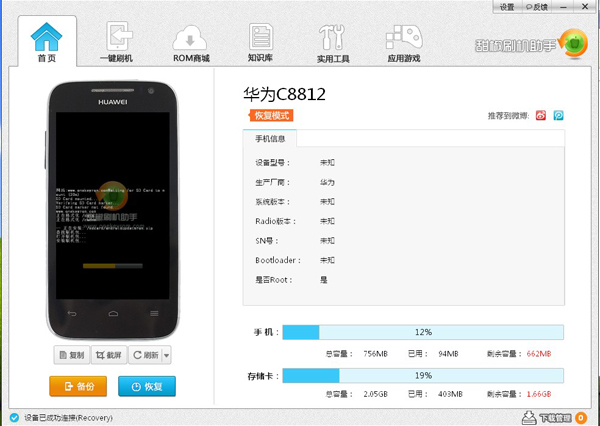Click the 截屏 screenshot button
Image resolution: width=600 pixels, height=426 pixels.
(109, 355)
